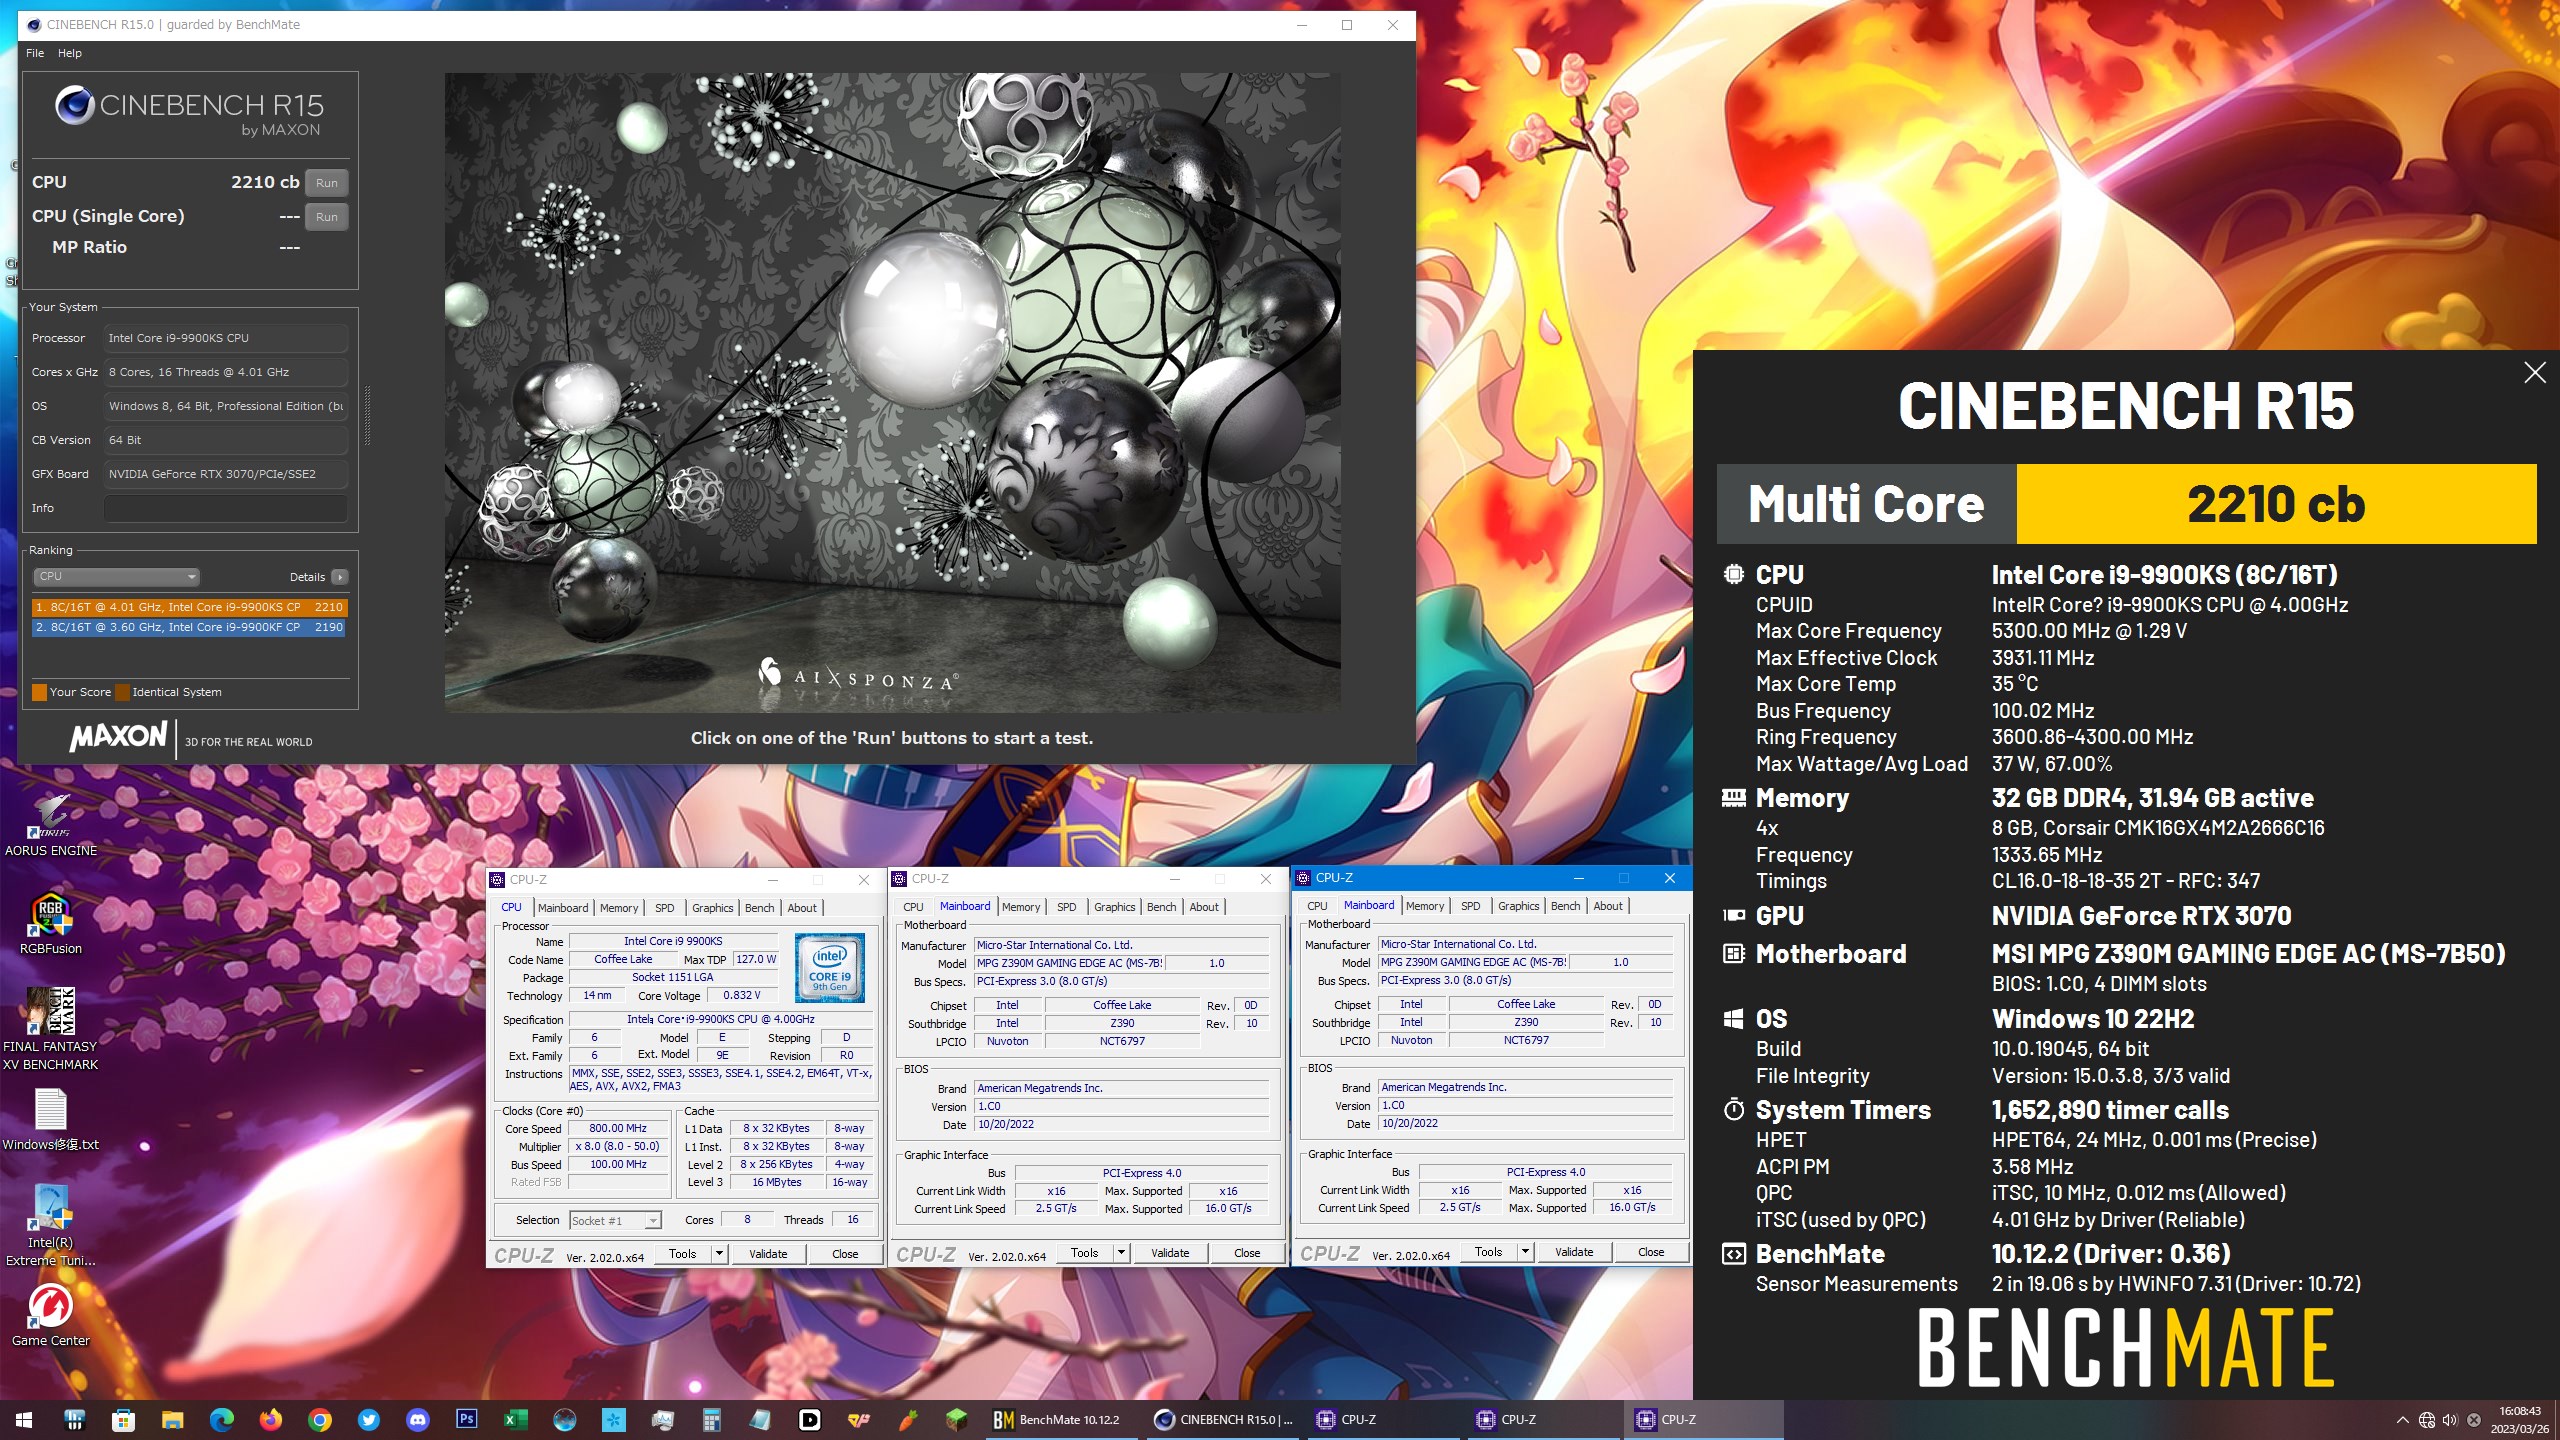2560x1440 pixels.
Task: Click the Cinebench R15 logo
Action: click(x=189, y=111)
